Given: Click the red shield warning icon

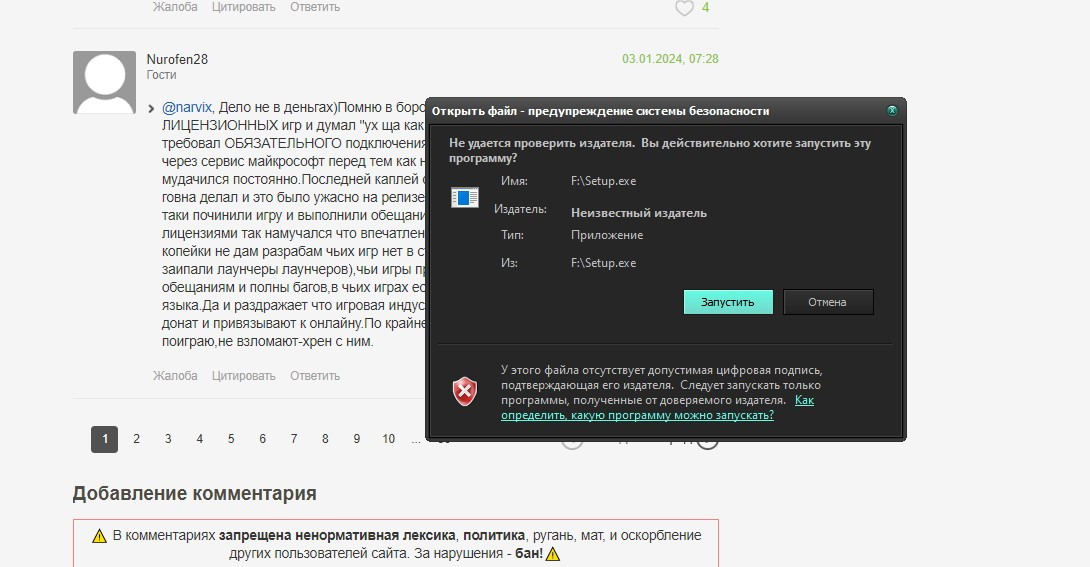Looking at the screenshot, I should tap(465, 391).
